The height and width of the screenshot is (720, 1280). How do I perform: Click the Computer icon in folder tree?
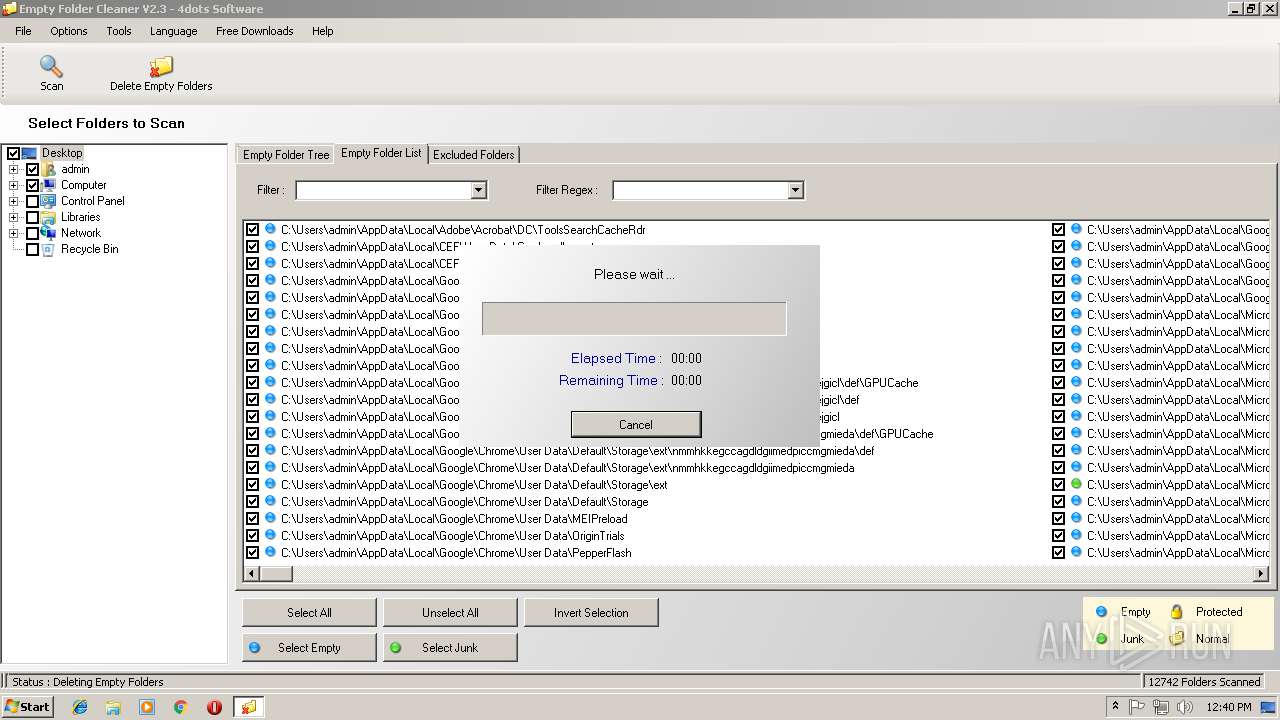tap(49, 185)
